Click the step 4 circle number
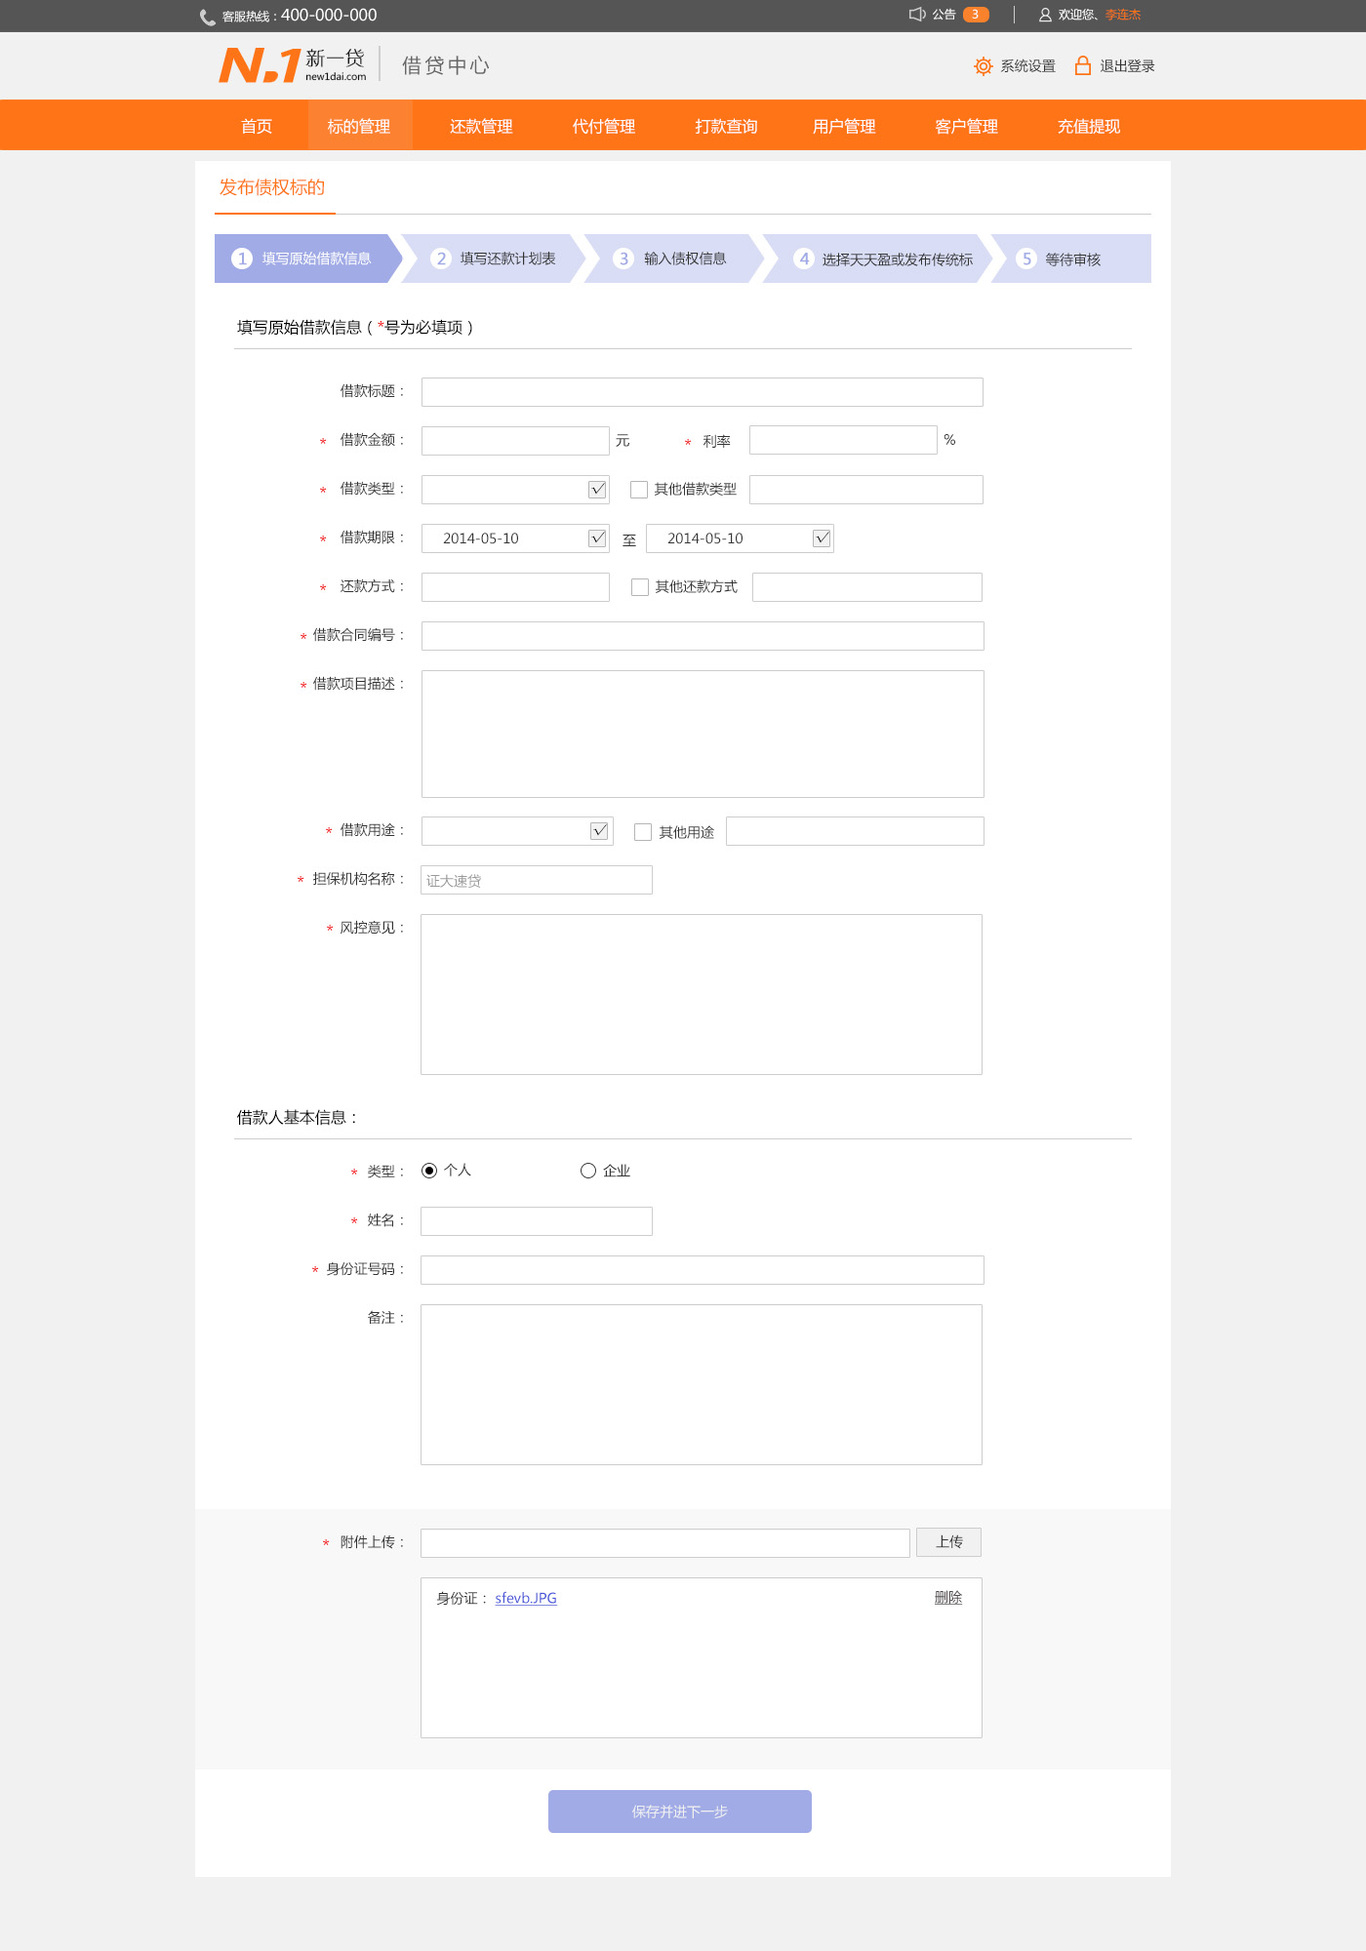The height and width of the screenshot is (1951, 1366). coord(804,259)
